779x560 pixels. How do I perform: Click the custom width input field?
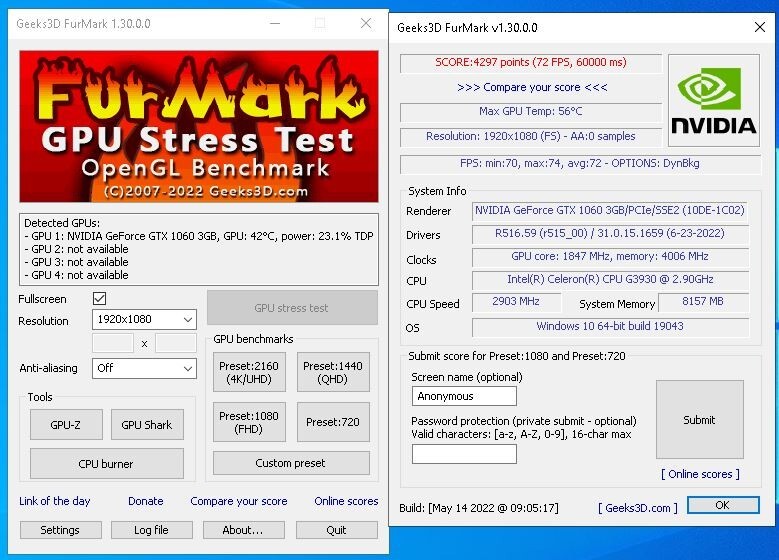tap(113, 343)
